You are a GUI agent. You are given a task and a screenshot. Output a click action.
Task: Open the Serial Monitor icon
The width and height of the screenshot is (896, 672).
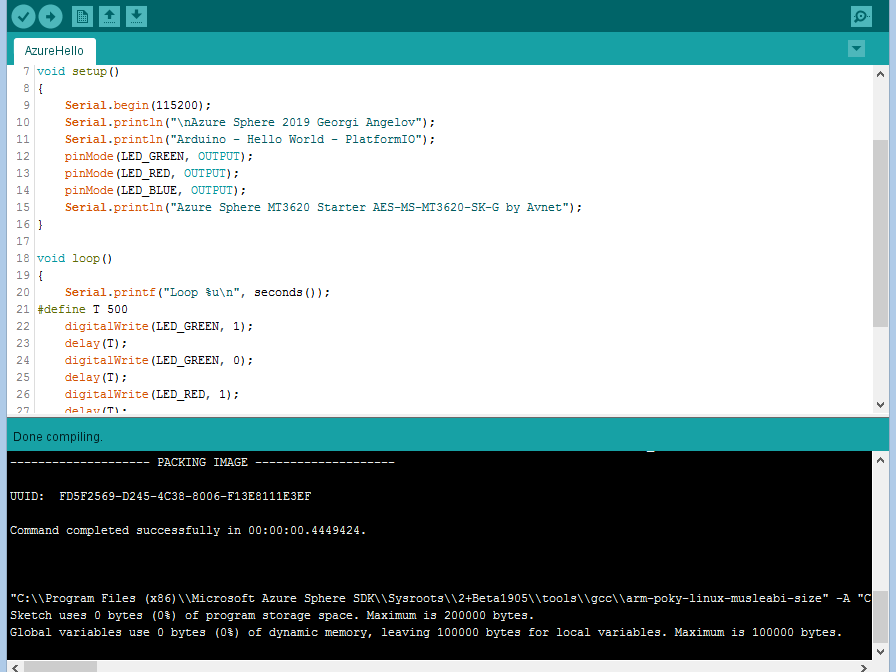coord(860,16)
